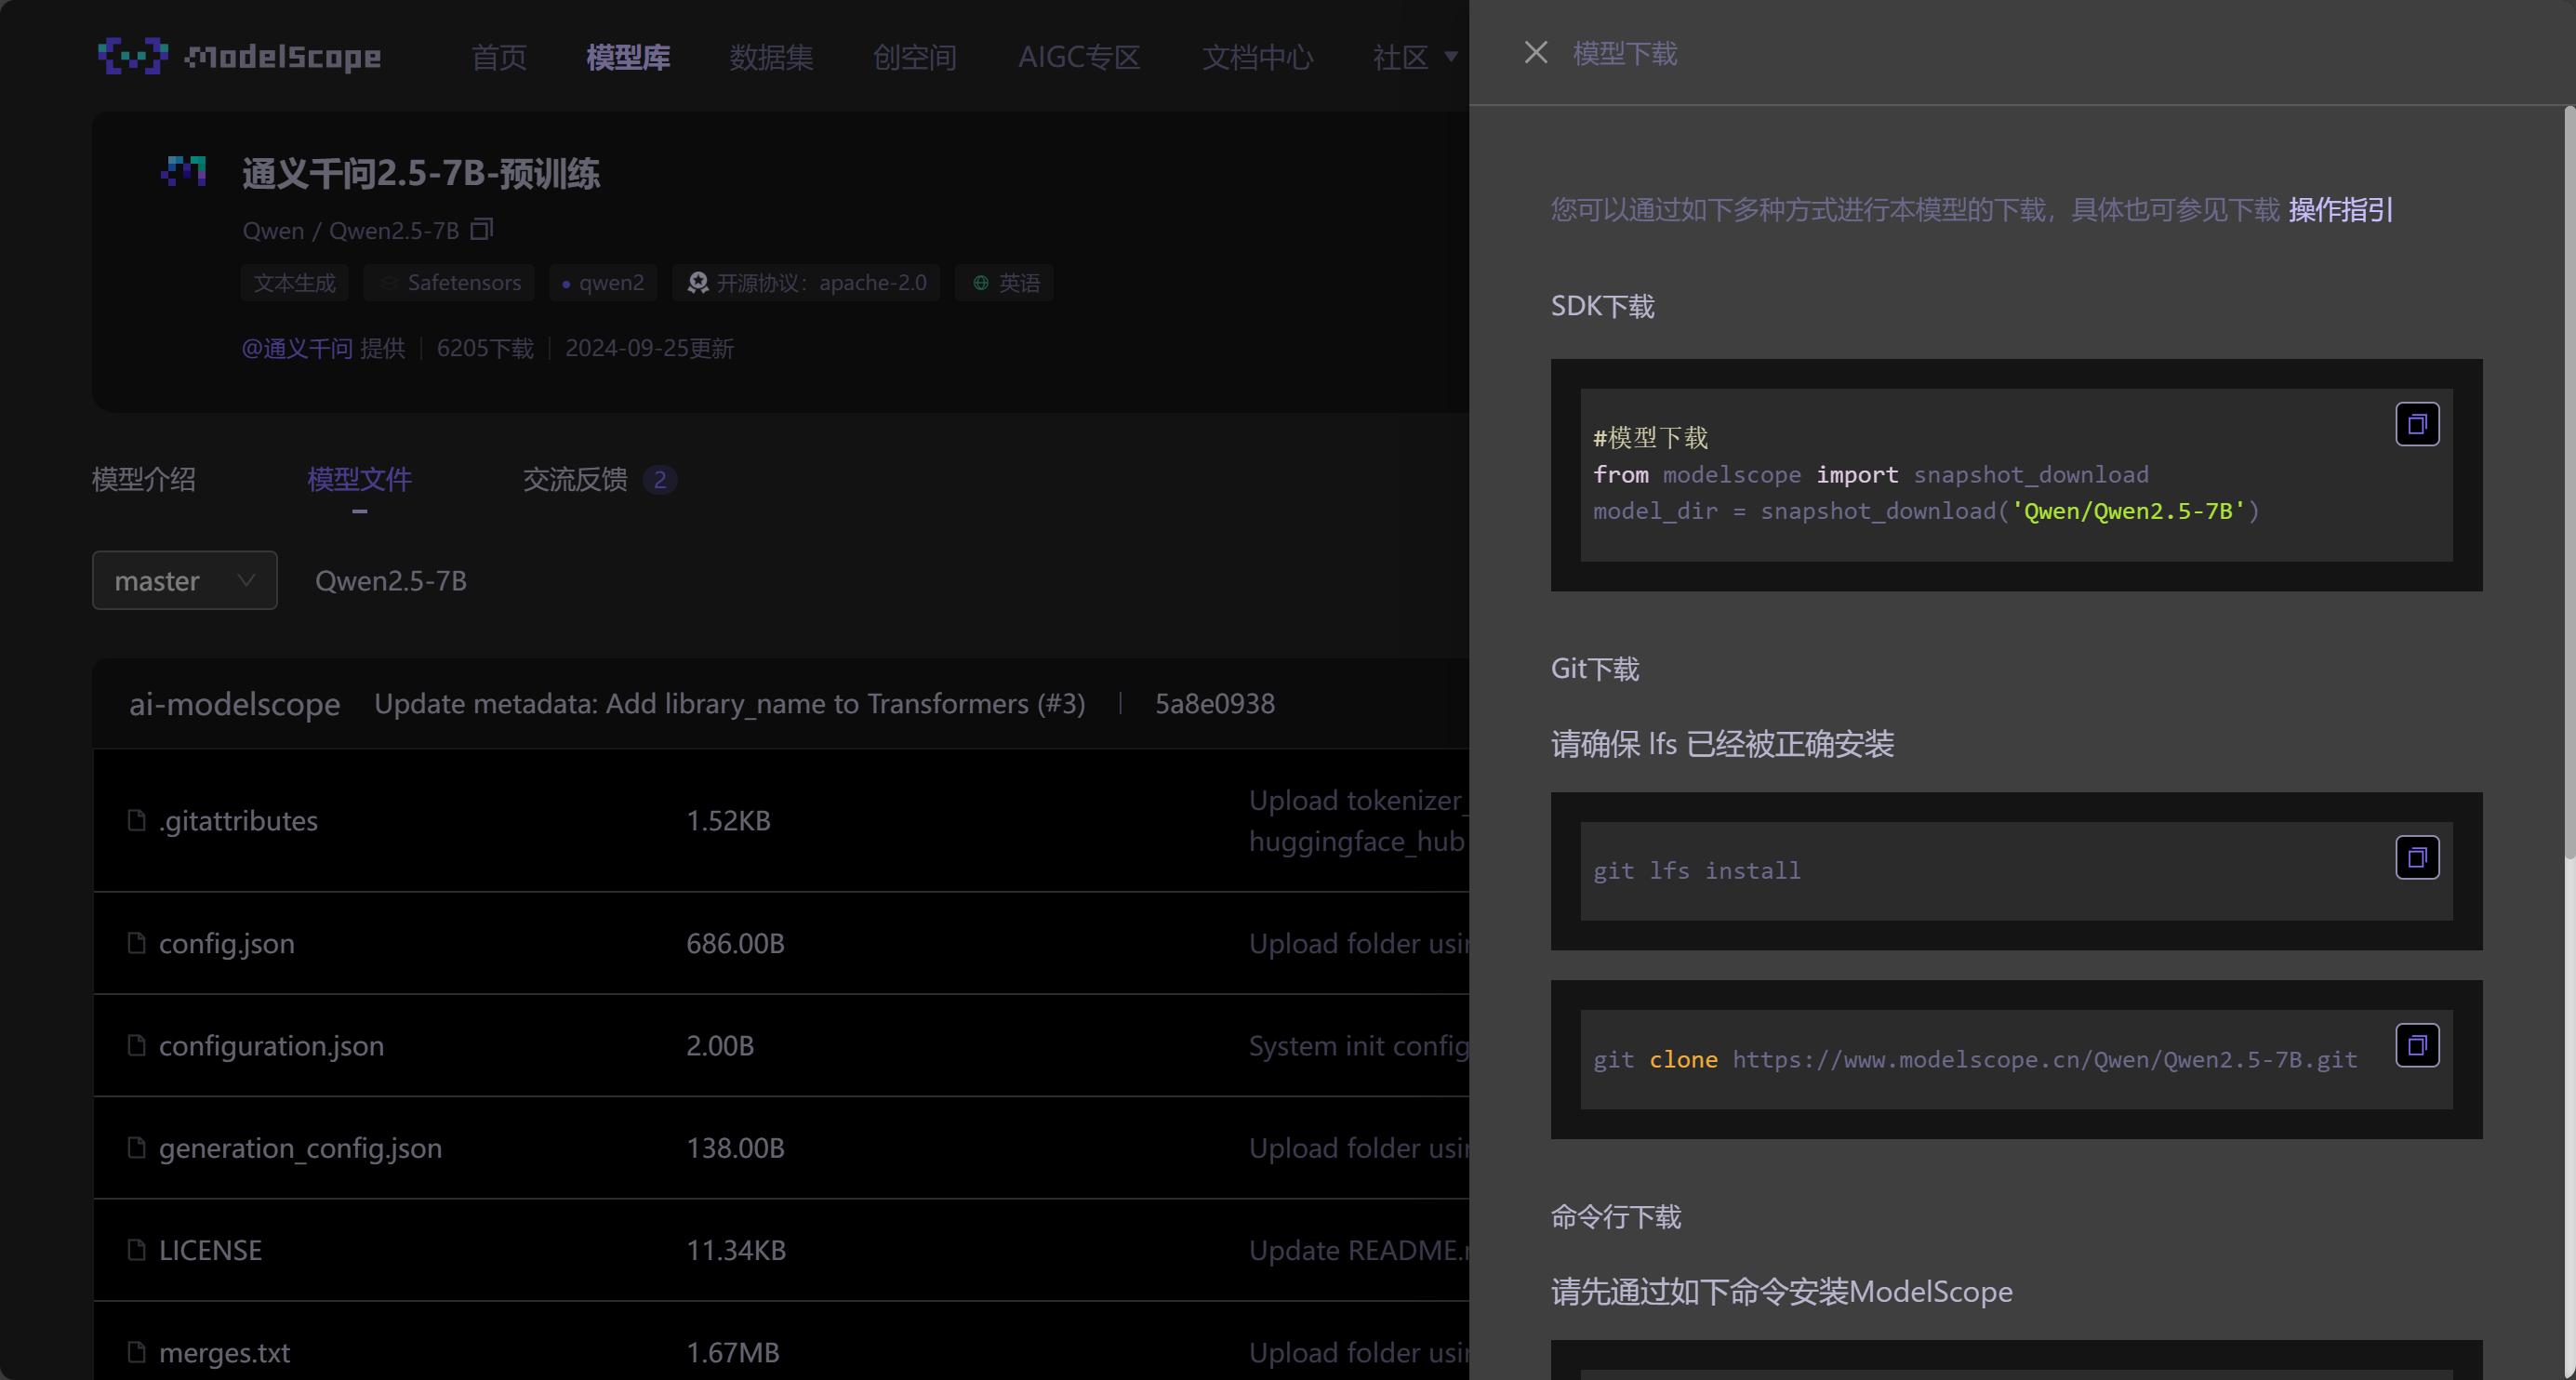Click the LICENSE file icon
The image size is (2576, 1380).
click(137, 1250)
